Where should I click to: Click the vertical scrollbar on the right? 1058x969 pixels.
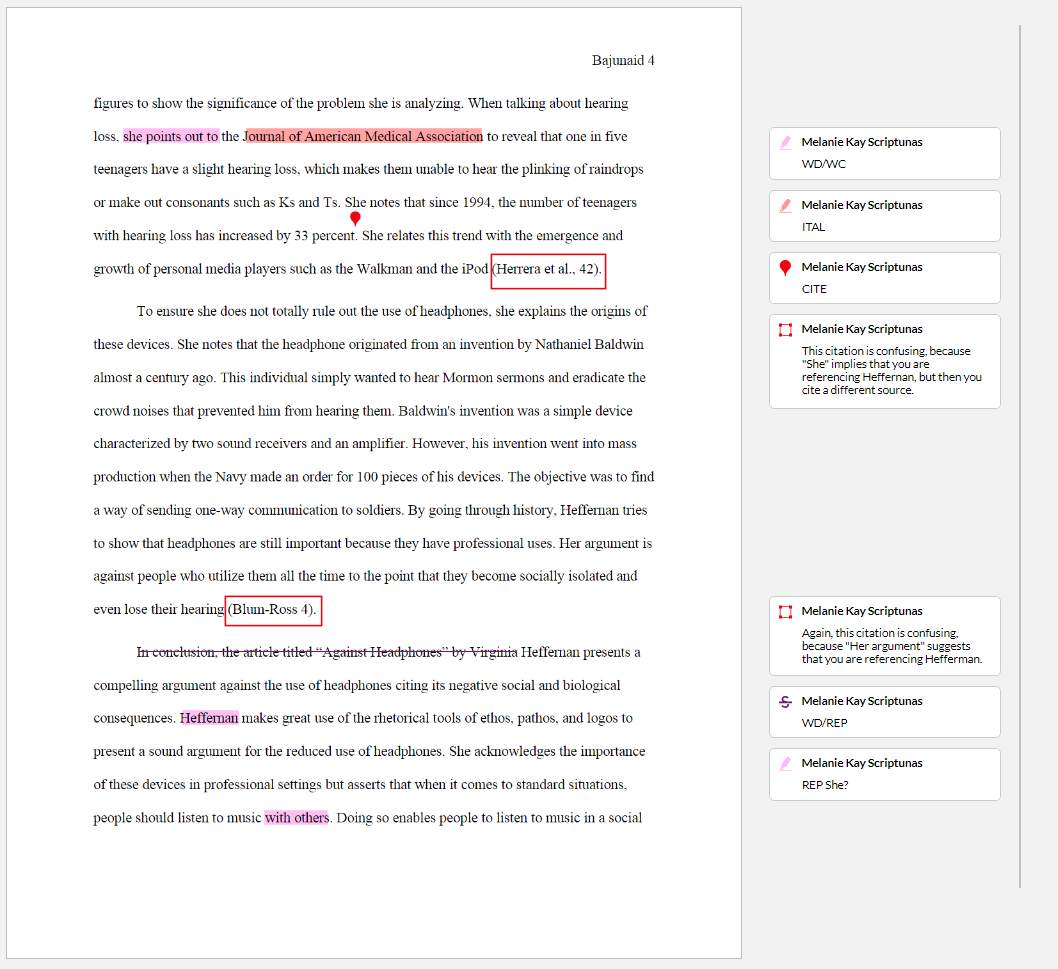coord(1020,456)
